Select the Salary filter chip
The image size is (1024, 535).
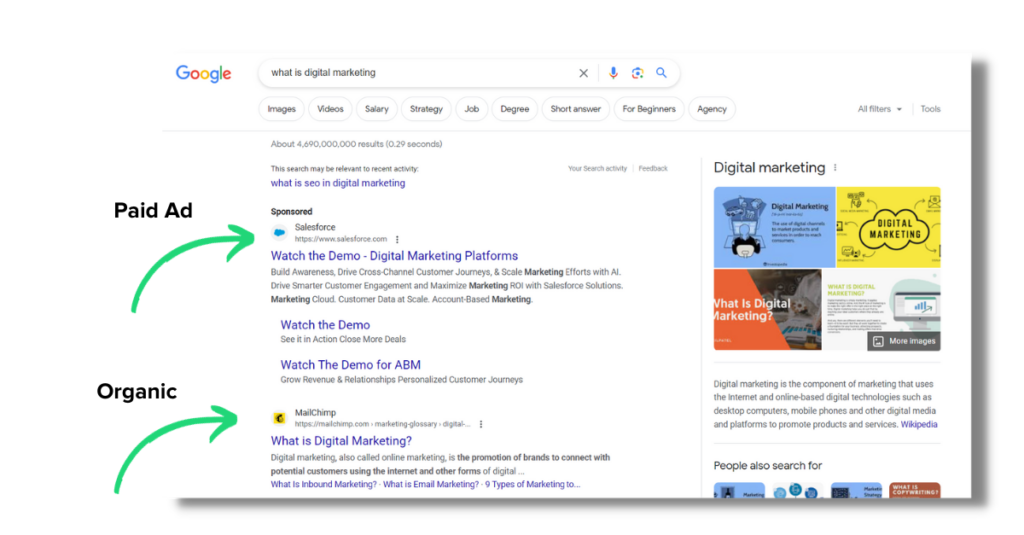(376, 109)
